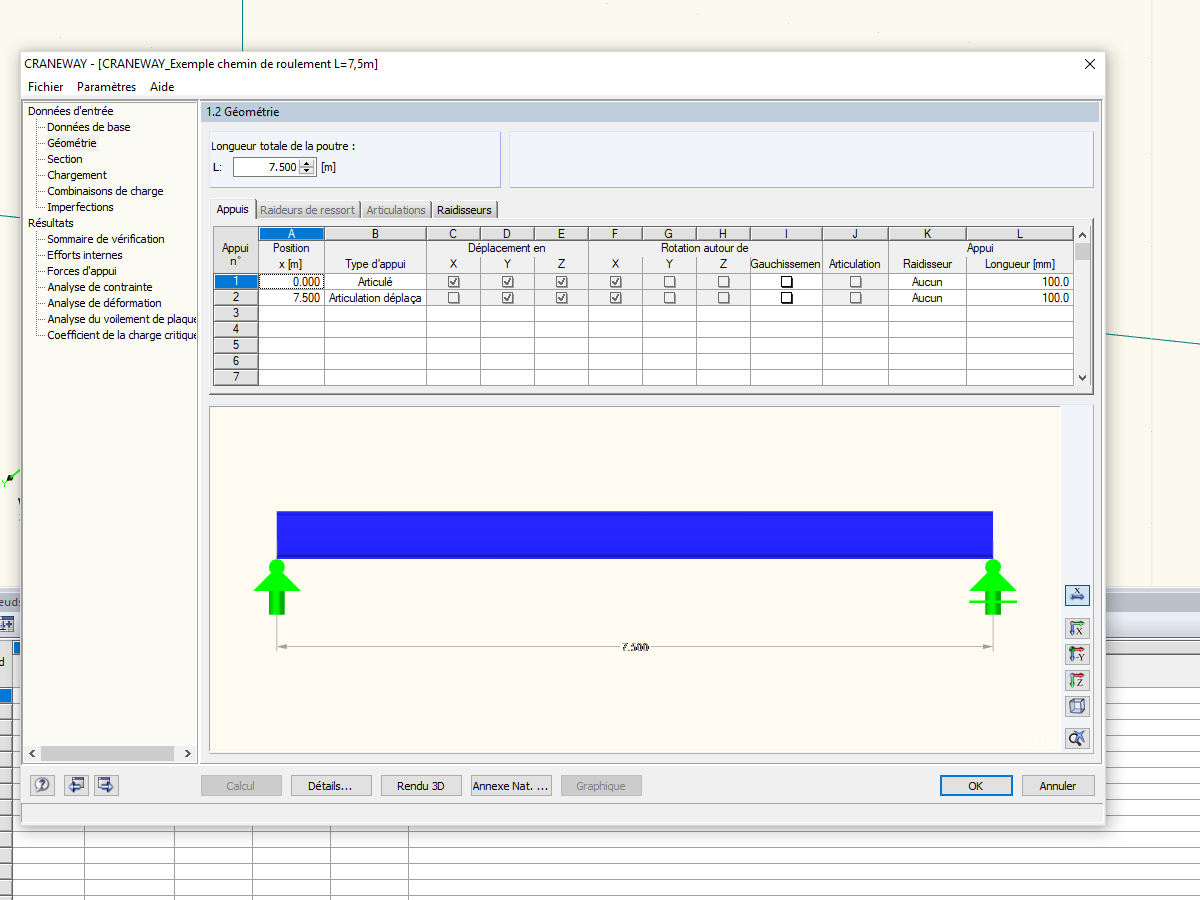The width and height of the screenshot is (1200, 900).
Task: Click the magnifier reset zoom icon
Action: (x=1077, y=739)
